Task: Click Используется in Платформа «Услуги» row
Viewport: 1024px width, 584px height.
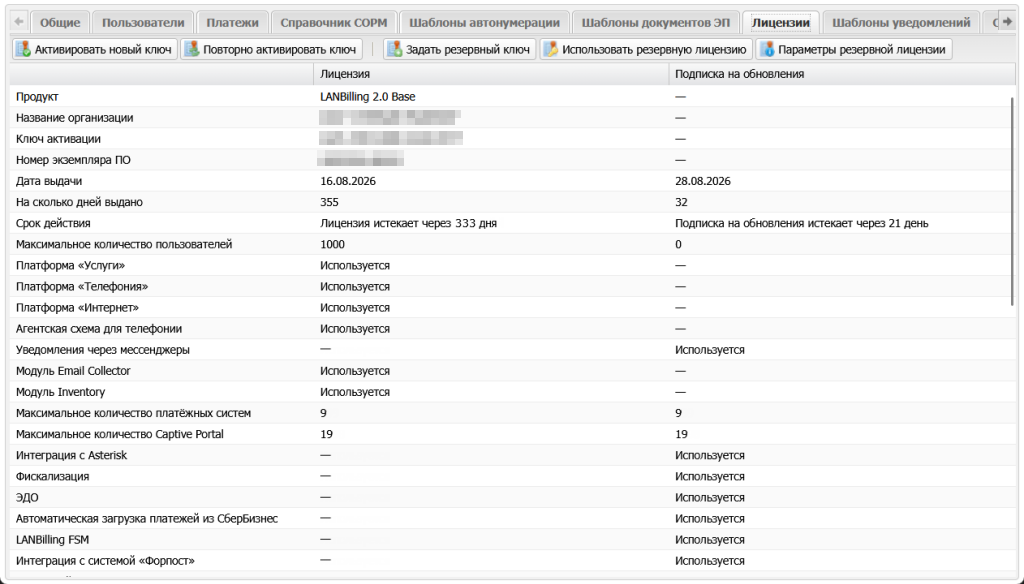Action: [x=355, y=265]
